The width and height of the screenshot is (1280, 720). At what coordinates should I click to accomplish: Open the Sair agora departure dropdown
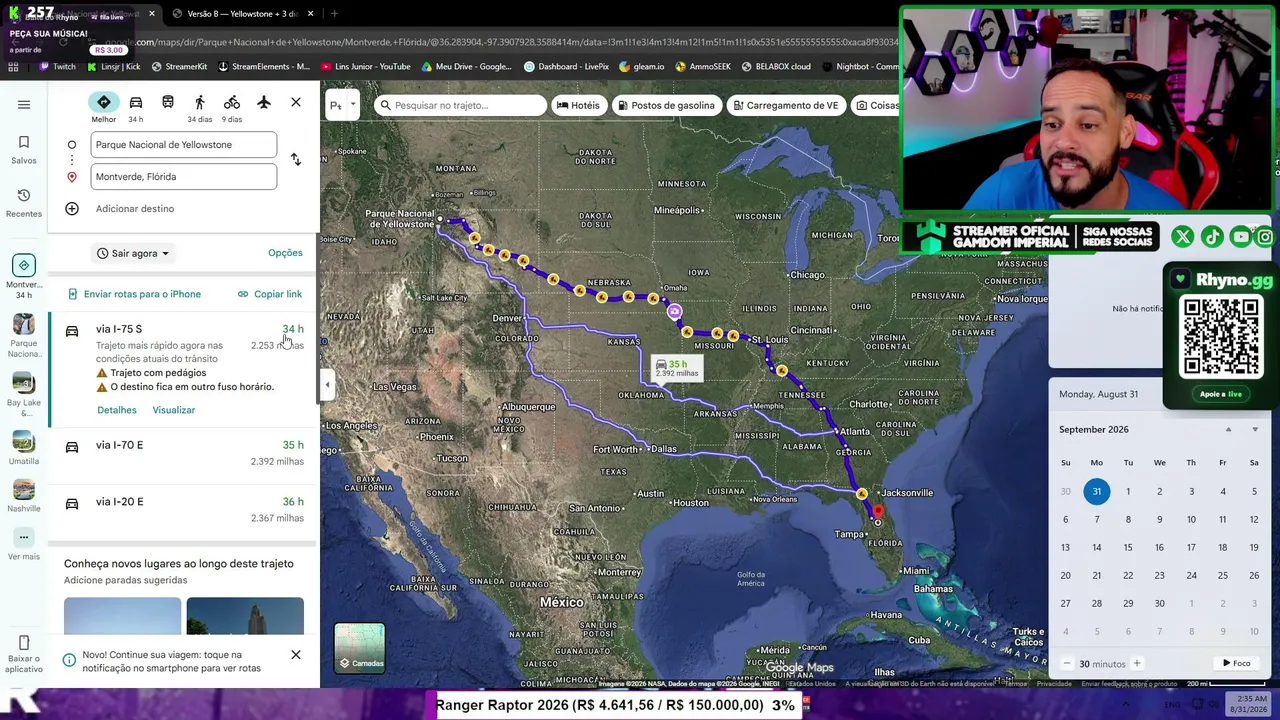coord(133,253)
